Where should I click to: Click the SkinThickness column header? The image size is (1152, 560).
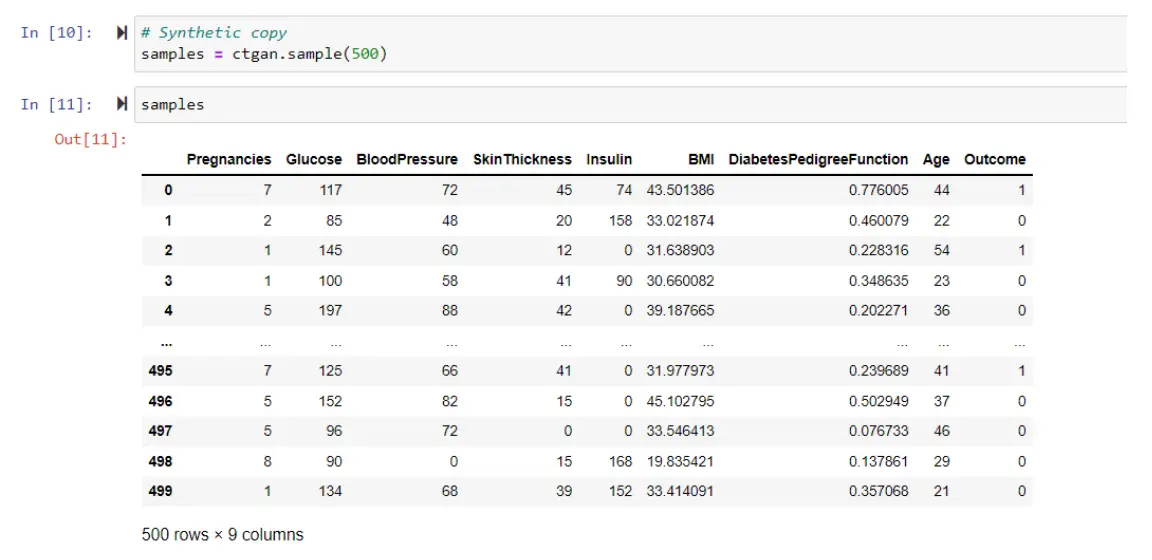522,159
